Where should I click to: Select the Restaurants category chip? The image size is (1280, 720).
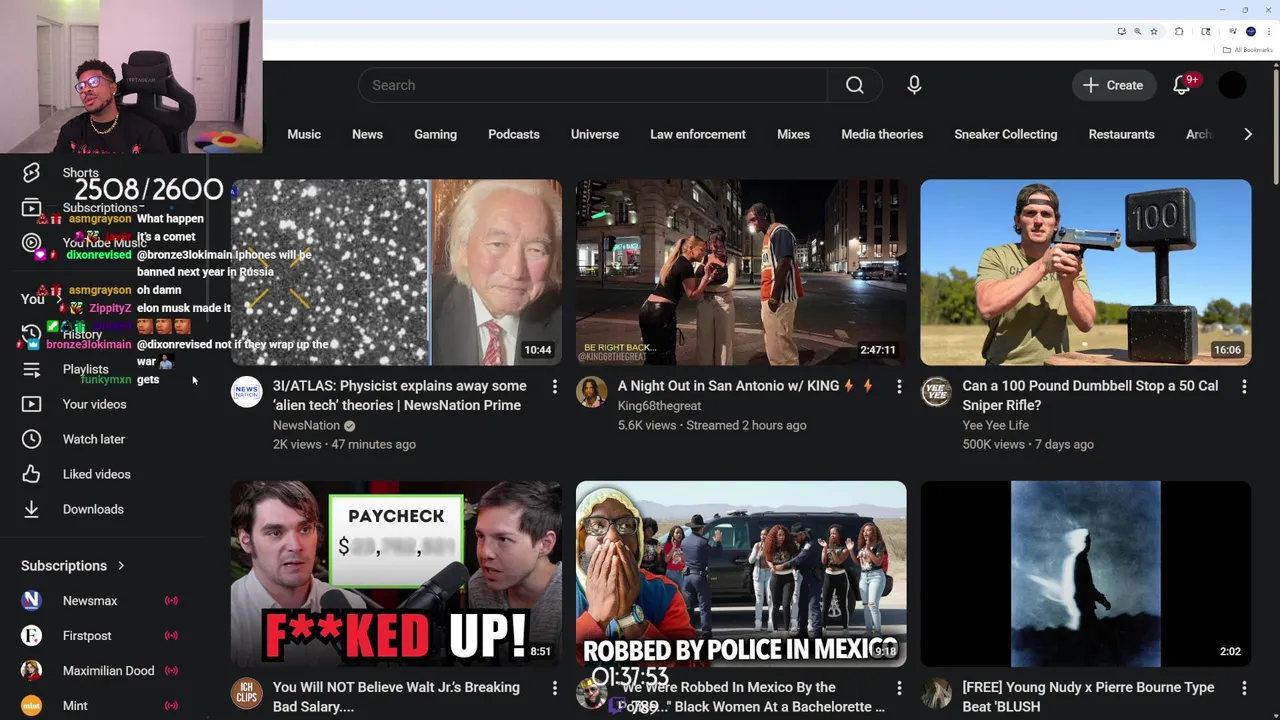click(1121, 134)
